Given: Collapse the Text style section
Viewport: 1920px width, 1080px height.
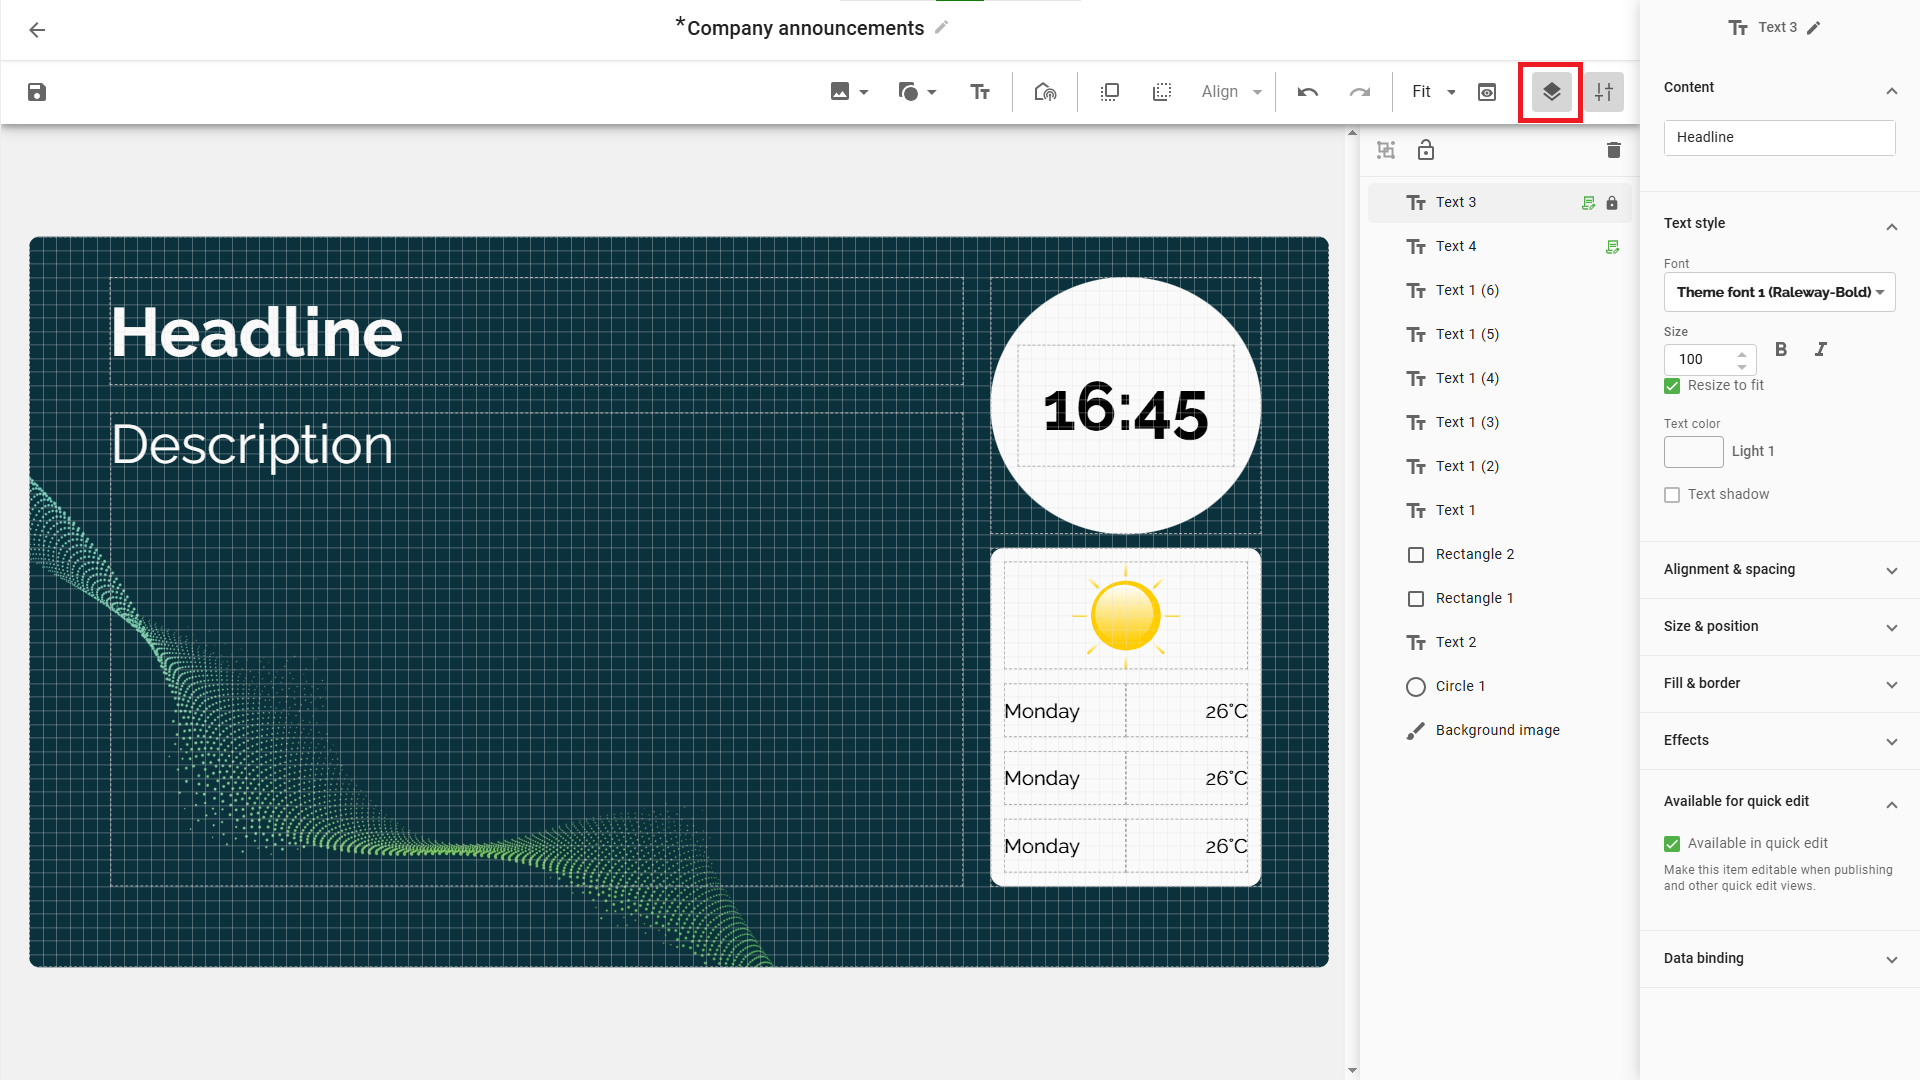Looking at the screenshot, I should (x=1891, y=227).
